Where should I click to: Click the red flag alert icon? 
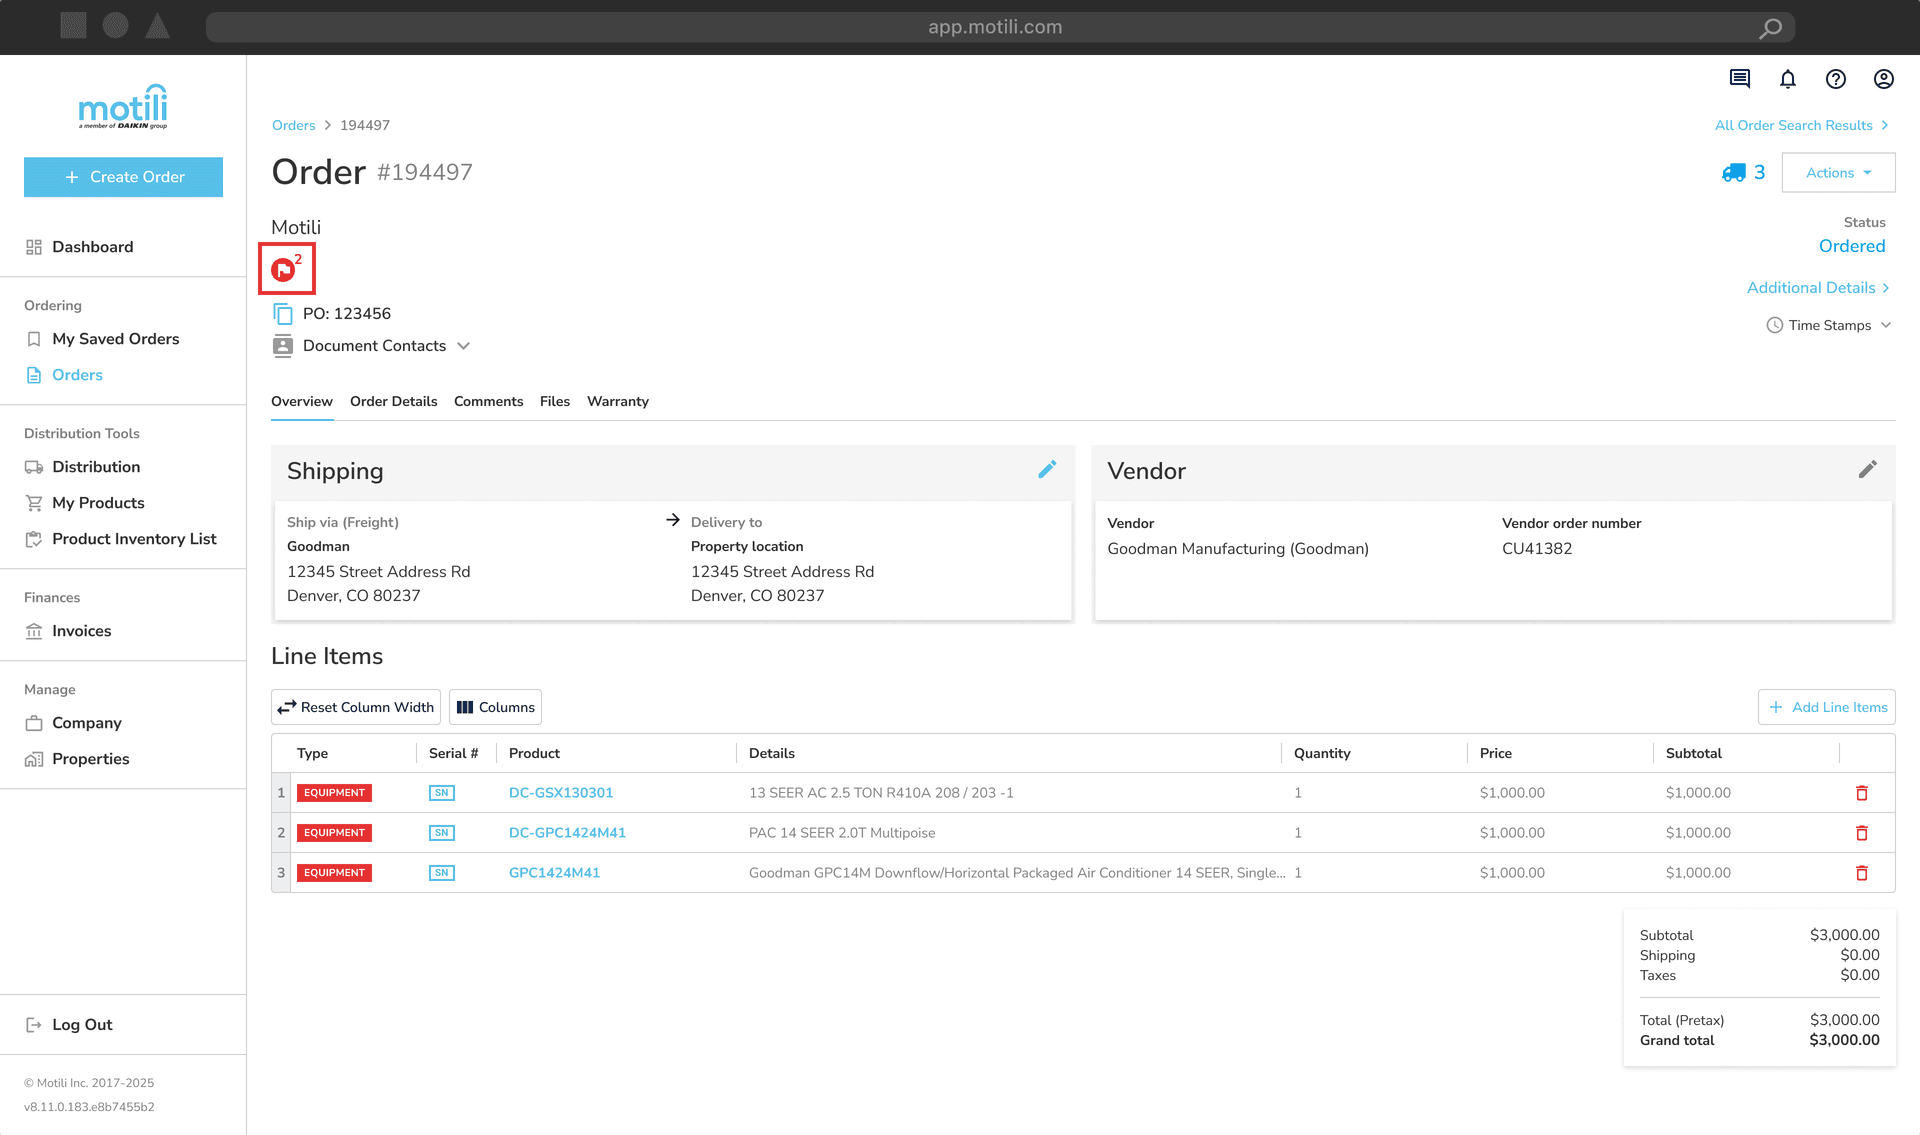(284, 269)
